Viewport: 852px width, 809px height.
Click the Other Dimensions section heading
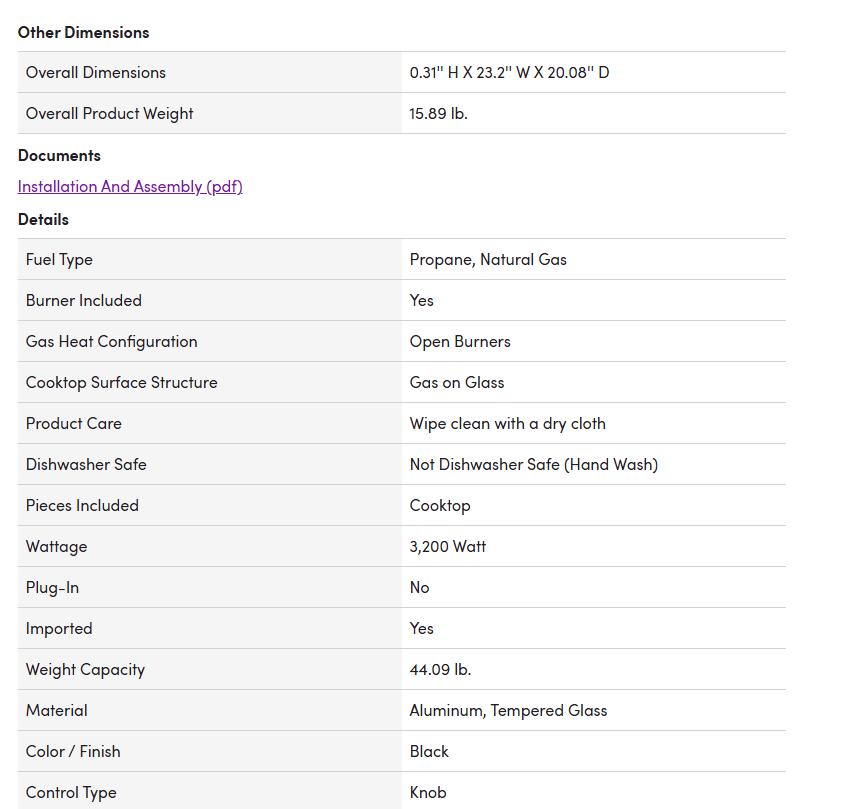(83, 33)
